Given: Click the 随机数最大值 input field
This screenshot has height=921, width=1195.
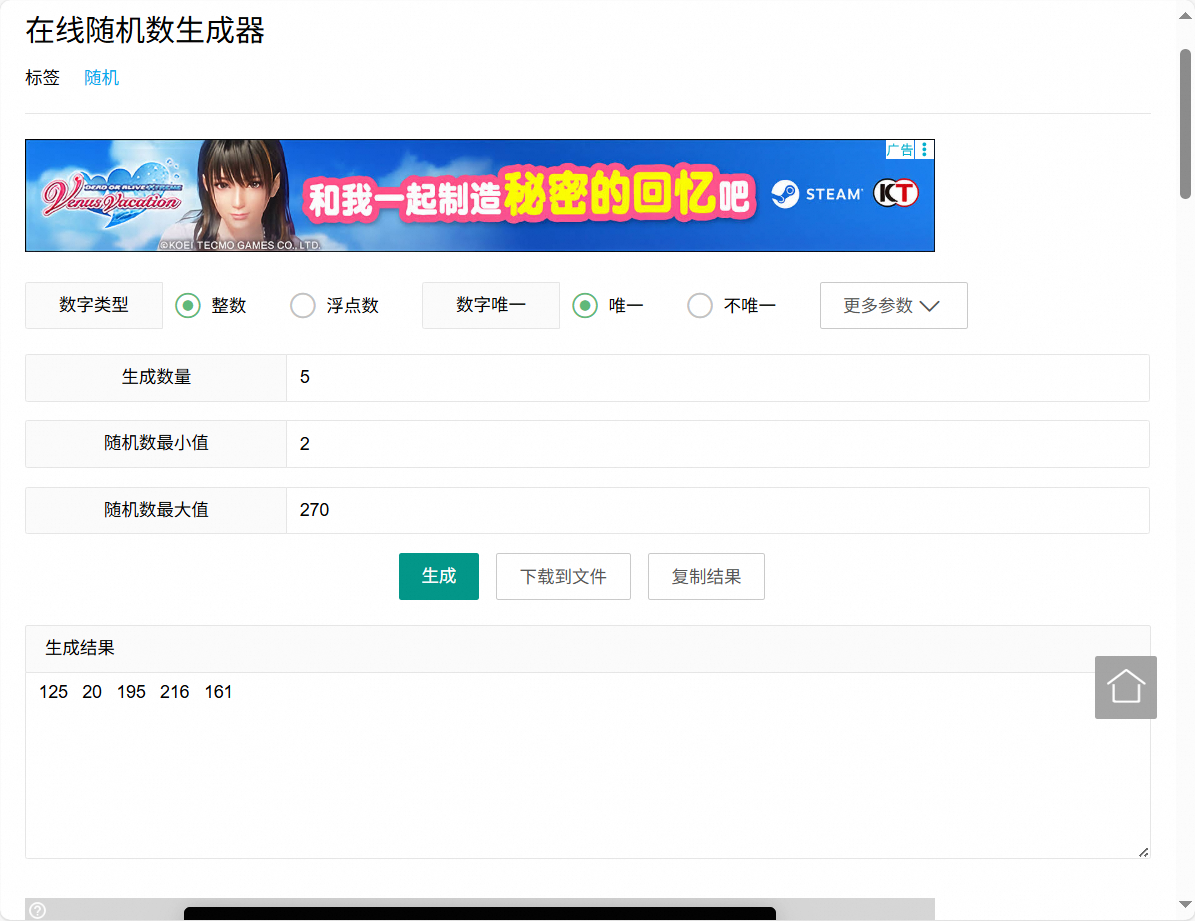Looking at the screenshot, I should pyautogui.click(x=717, y=510).
